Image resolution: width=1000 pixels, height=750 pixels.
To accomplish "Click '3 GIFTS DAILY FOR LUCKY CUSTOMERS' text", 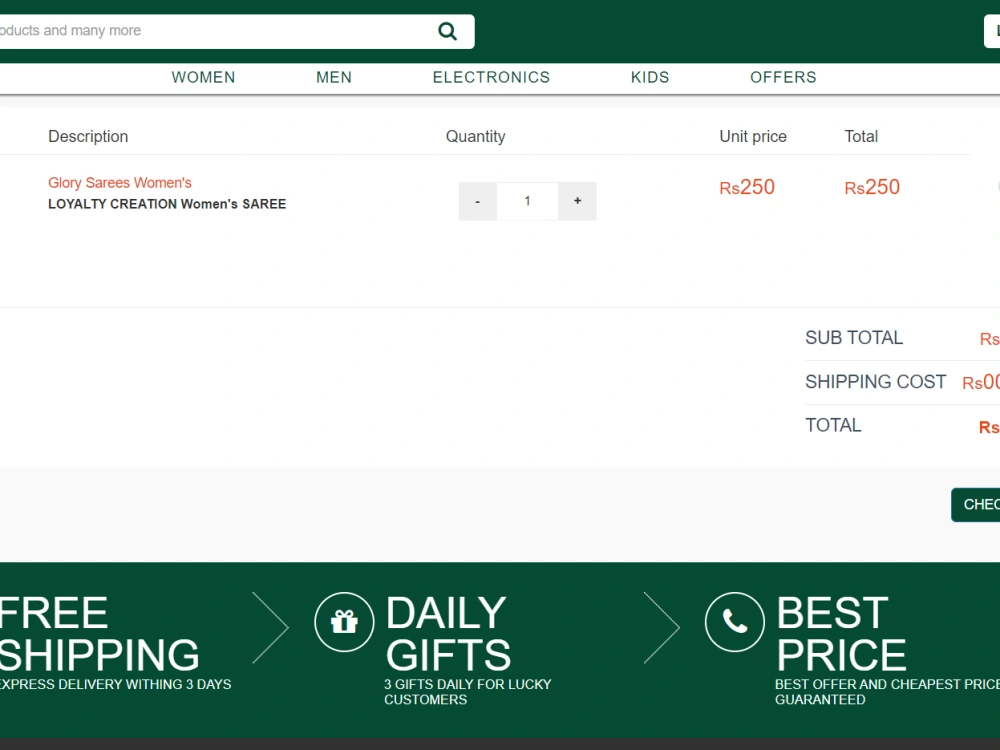I will coord(467,692).
